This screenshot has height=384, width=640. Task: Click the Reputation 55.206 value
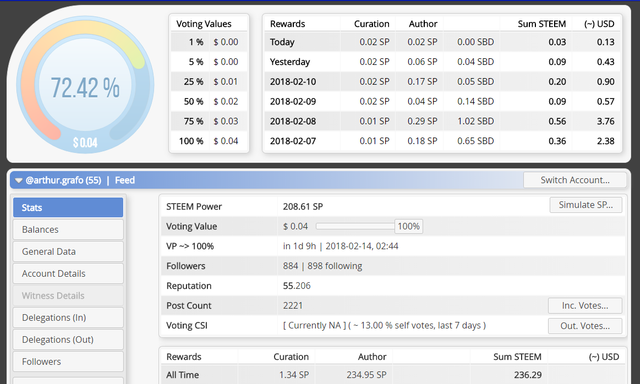point(297,286)
